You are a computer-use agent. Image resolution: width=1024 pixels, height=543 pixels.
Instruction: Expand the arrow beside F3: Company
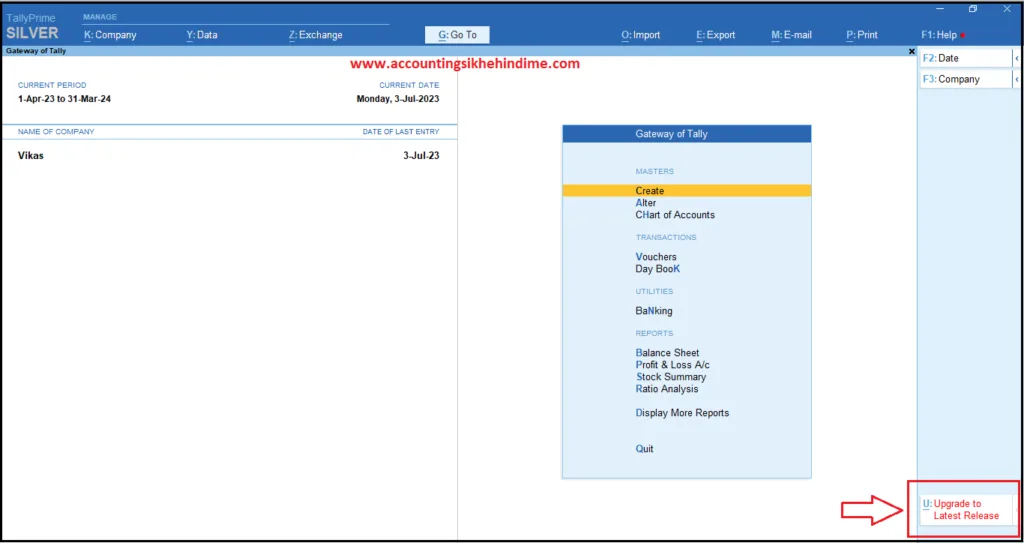click(x=1017, y=79)
